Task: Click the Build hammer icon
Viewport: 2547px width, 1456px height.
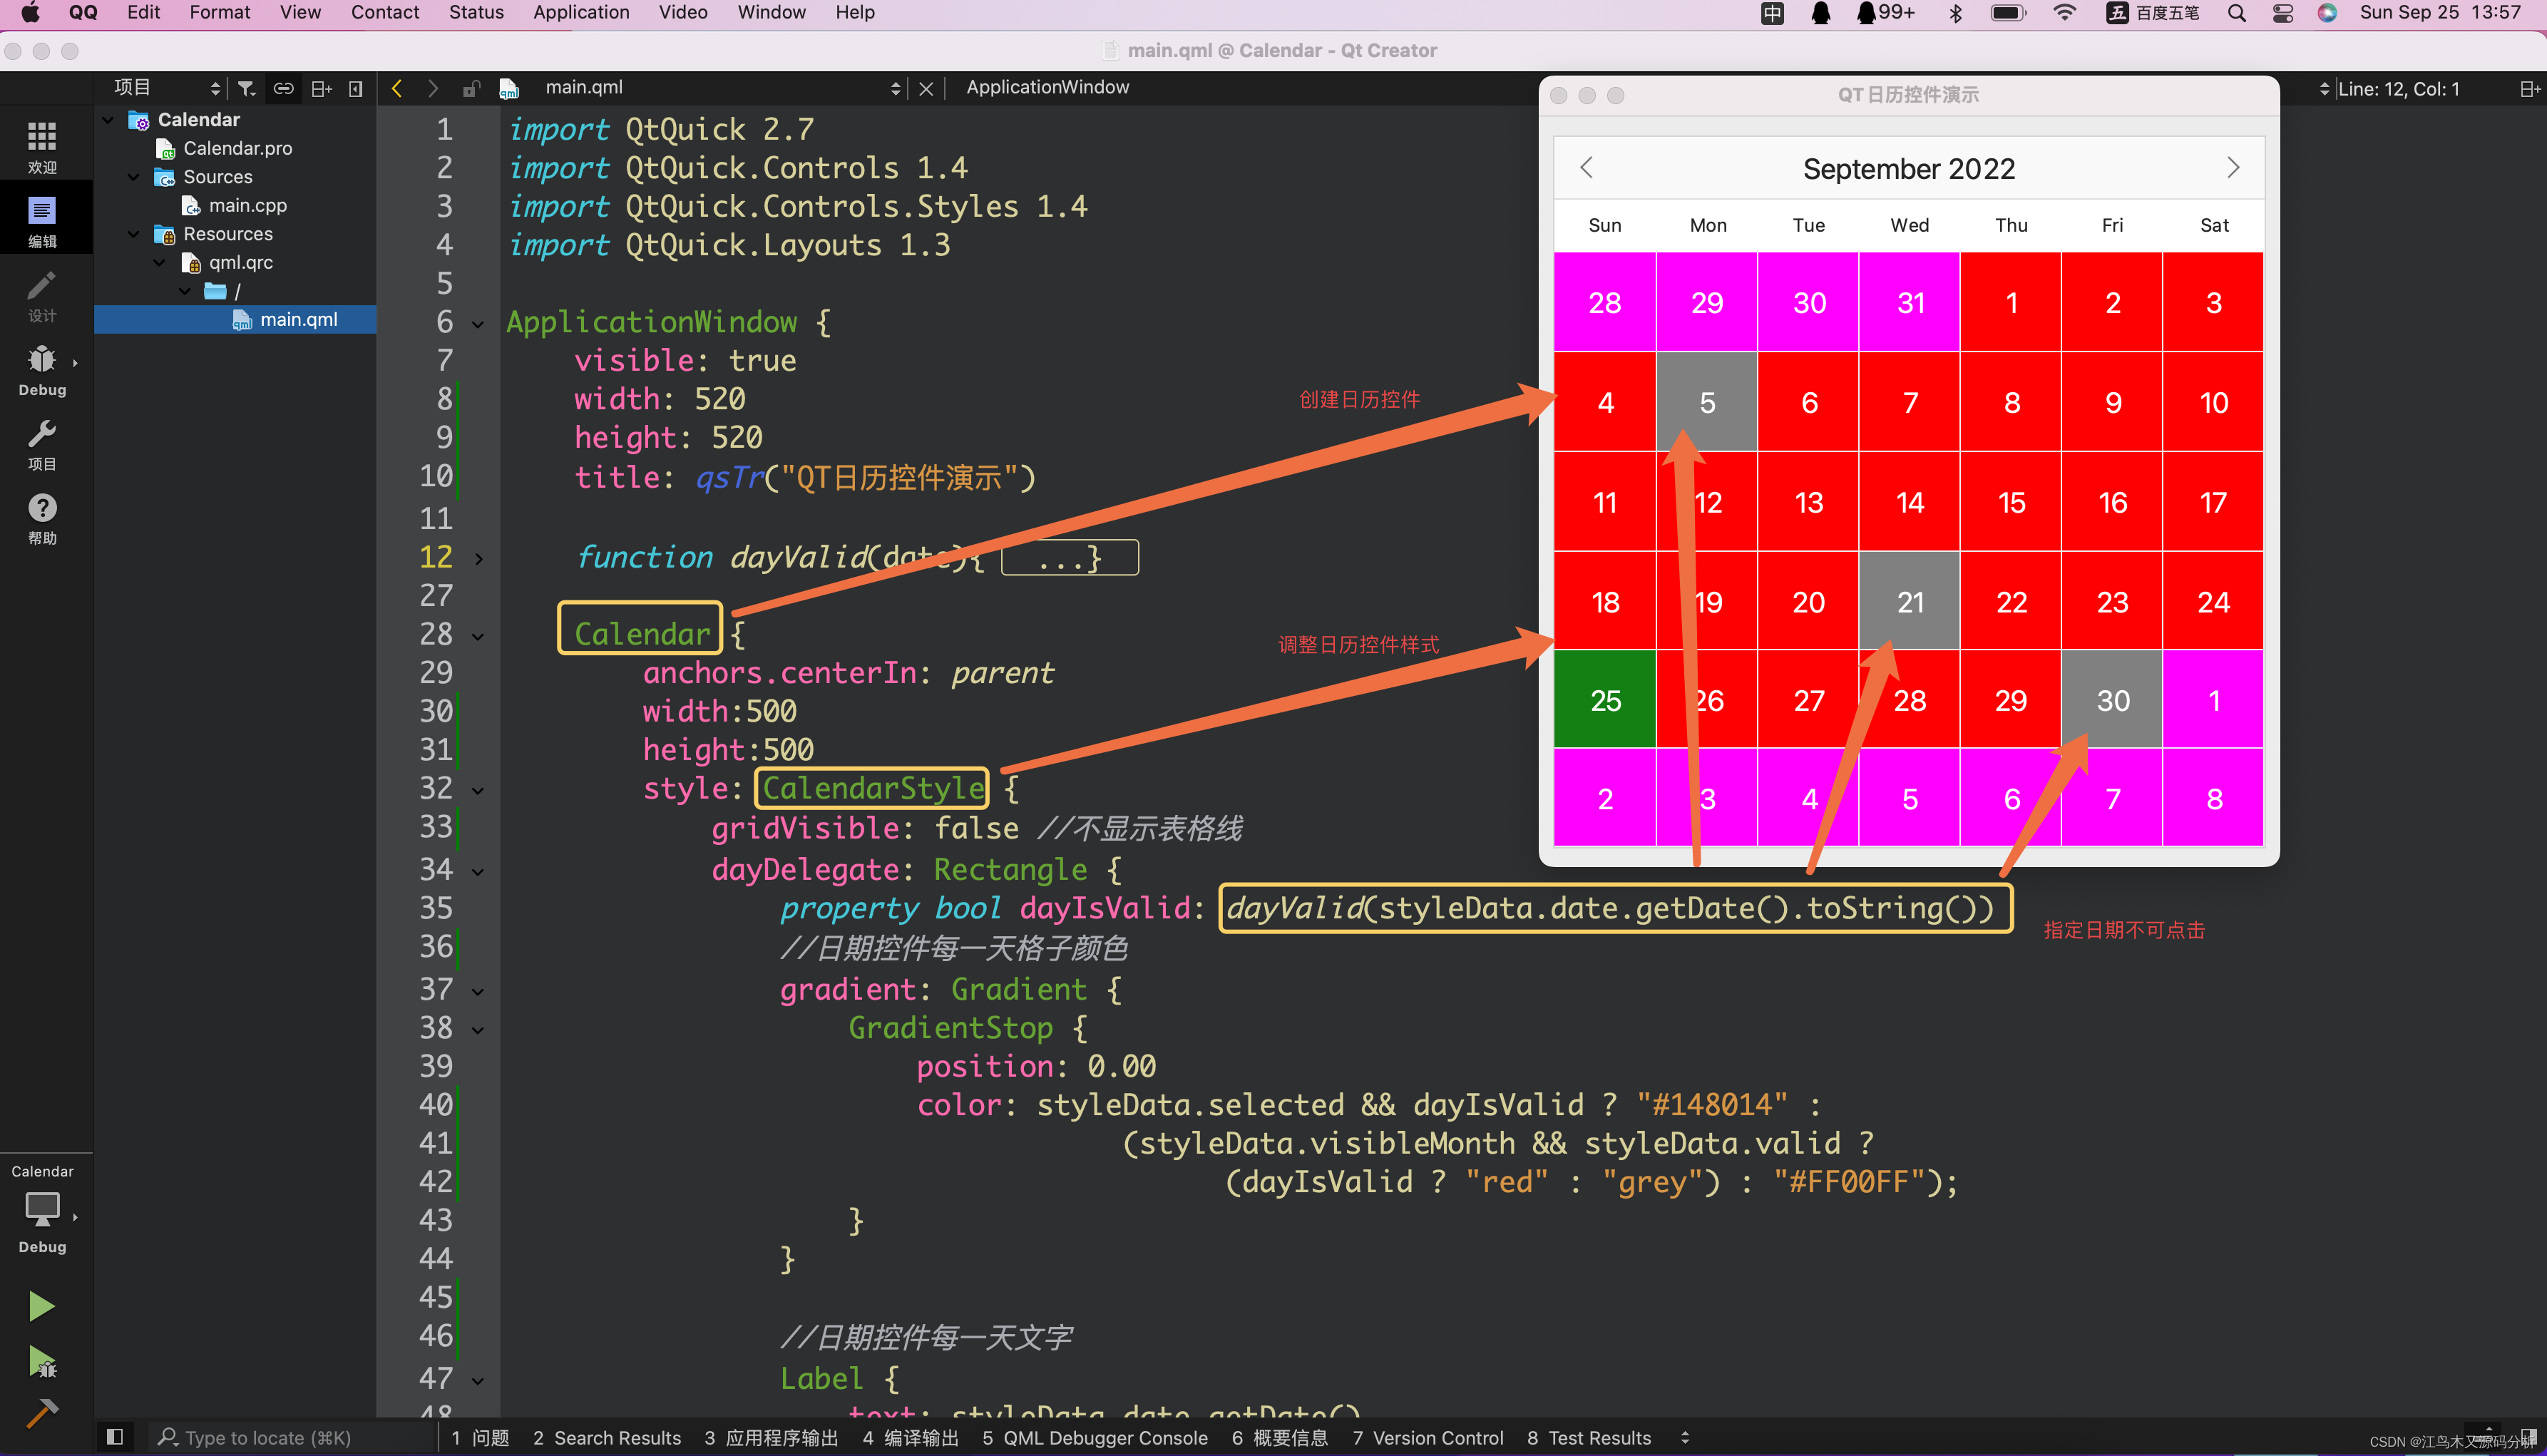Action: point(41,1413)
